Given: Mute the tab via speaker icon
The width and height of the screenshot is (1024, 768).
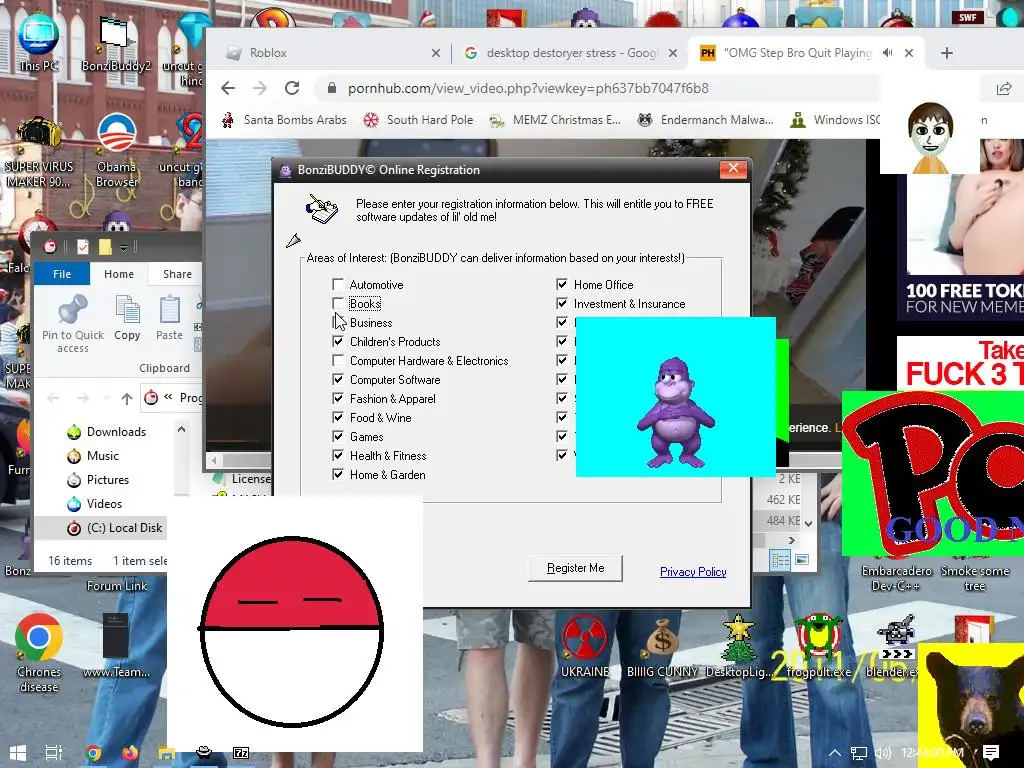Looking at the screenshot, I should pos(888,53).
